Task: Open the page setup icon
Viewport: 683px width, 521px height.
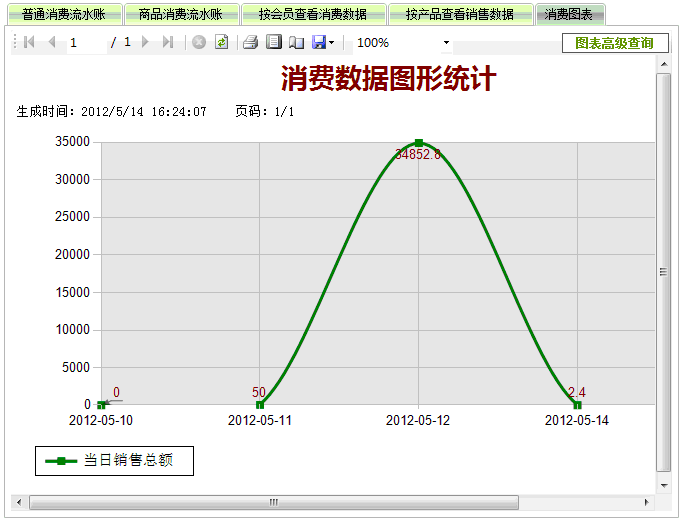Action: [296, 43]
